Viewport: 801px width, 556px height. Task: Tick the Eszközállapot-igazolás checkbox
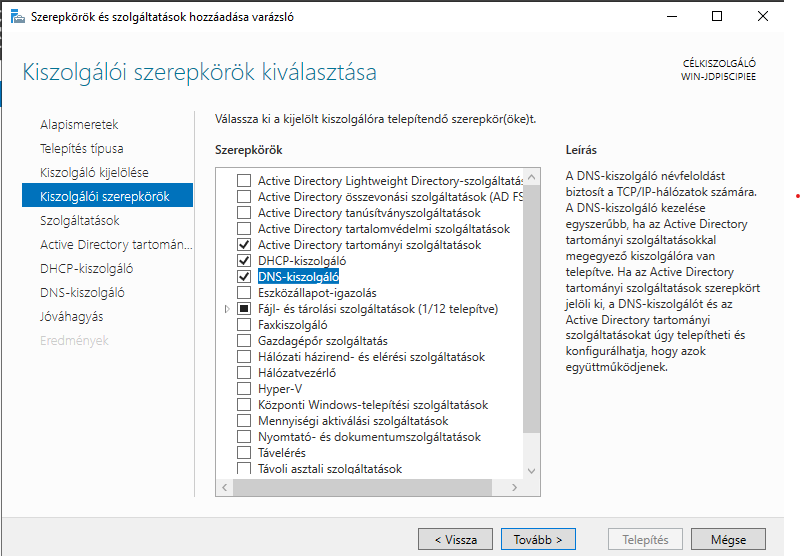(x=243, y=293)
